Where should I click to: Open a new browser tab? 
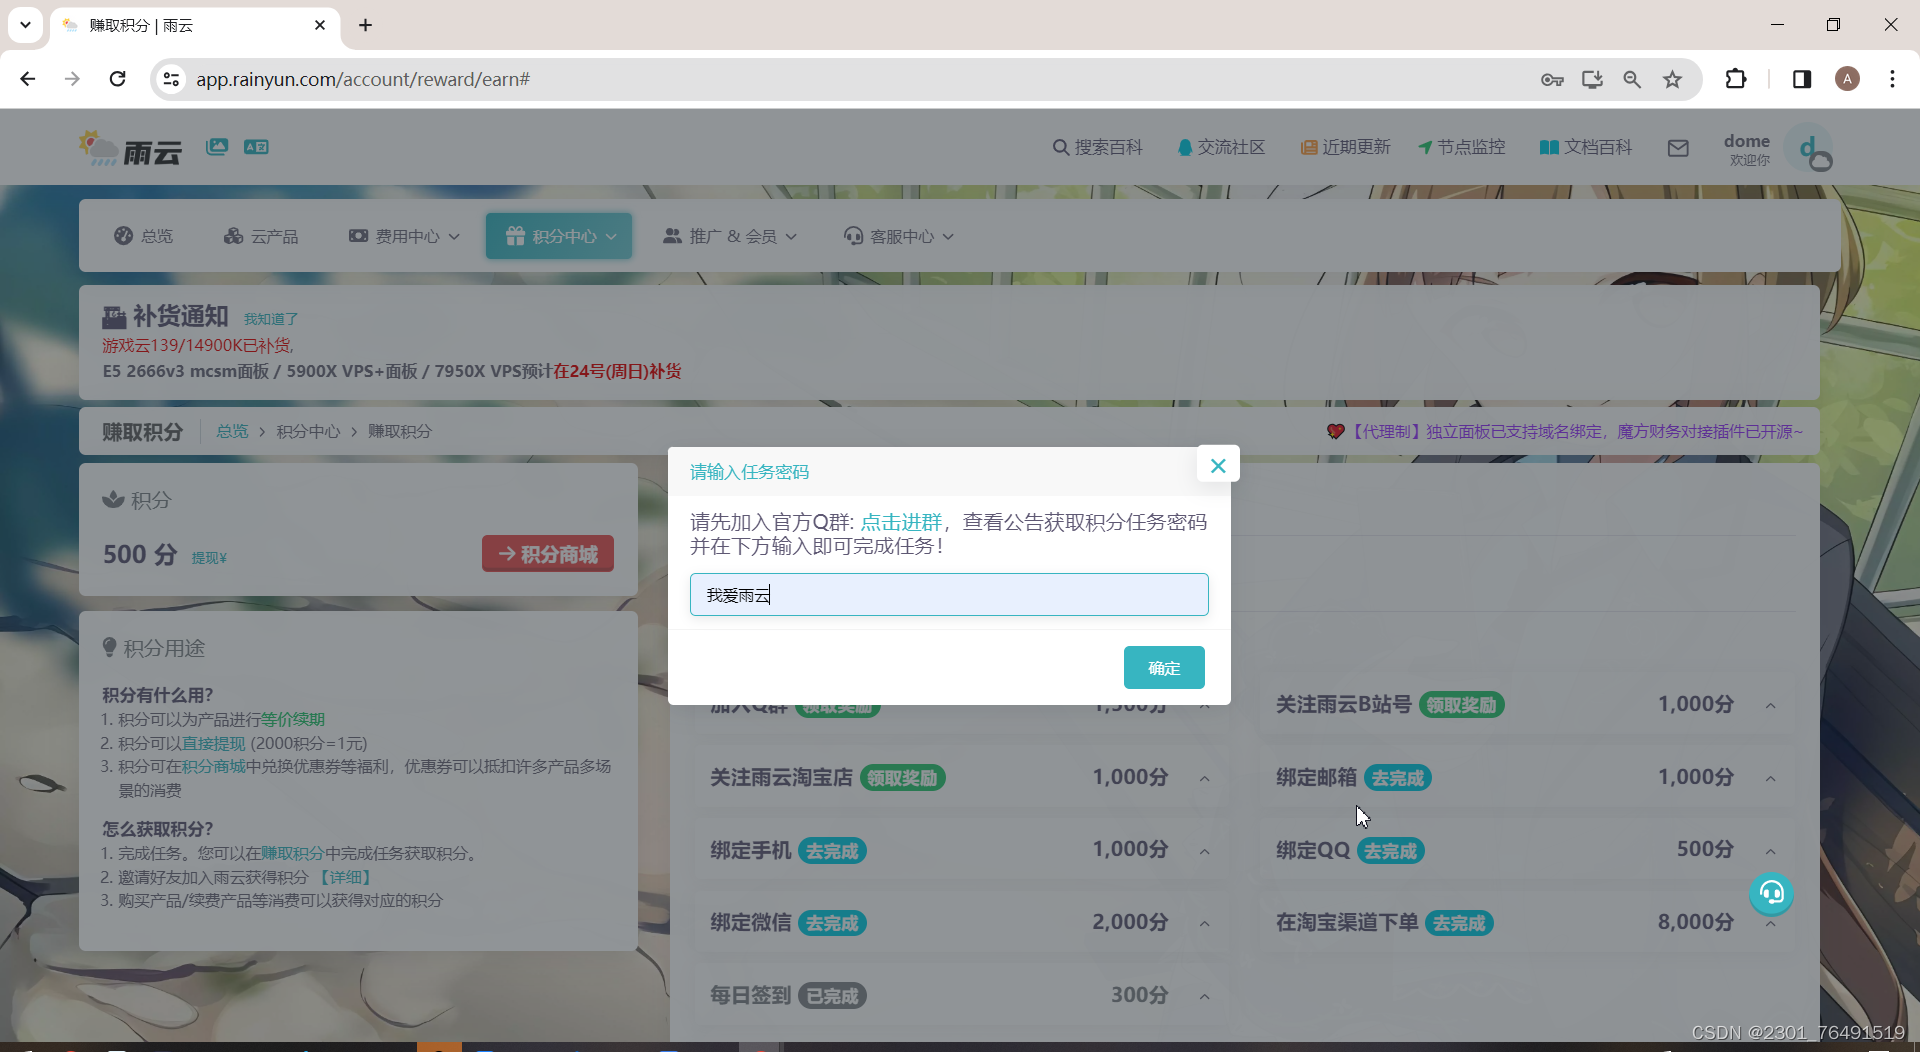coord(365,25)
